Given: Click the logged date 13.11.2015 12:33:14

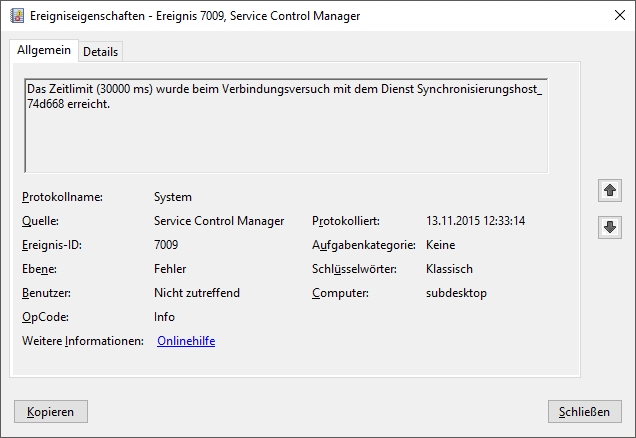Looking at the screenshot, I should point(475,221).
